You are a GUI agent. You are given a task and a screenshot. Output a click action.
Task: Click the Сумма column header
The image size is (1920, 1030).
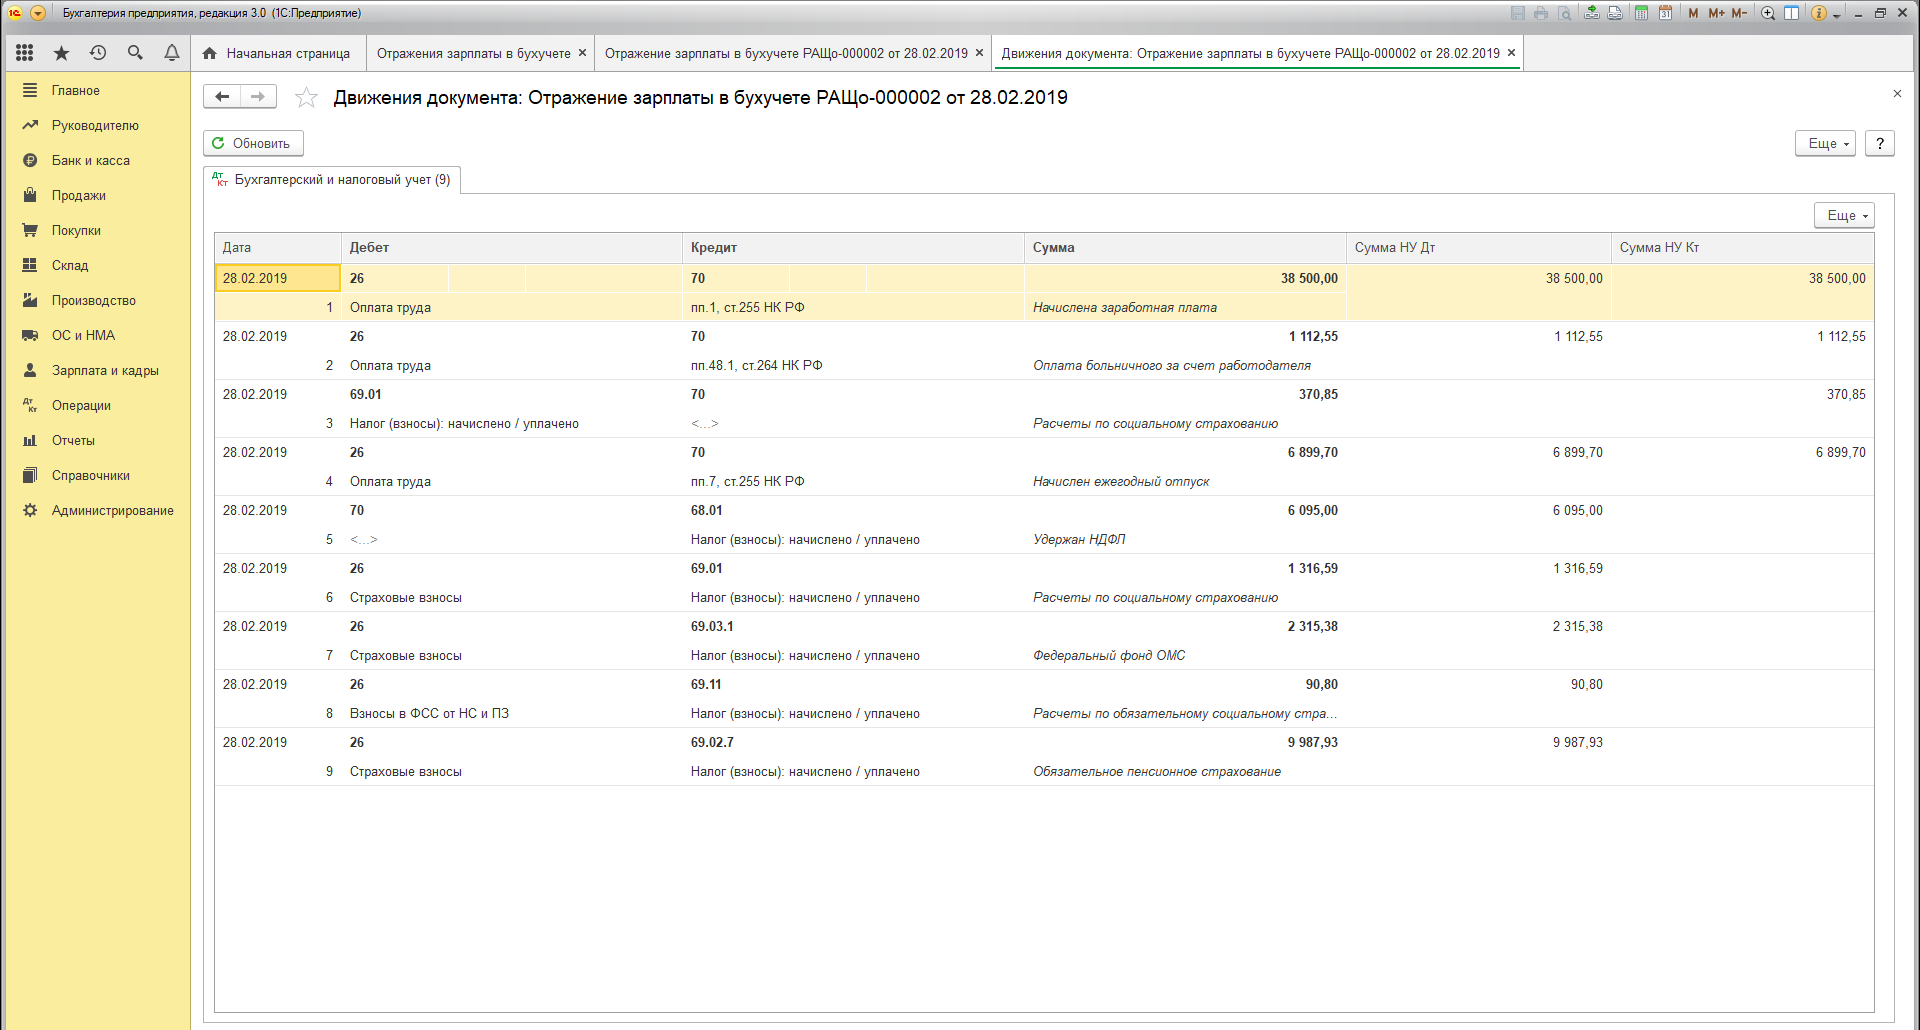coord(1053,247)
